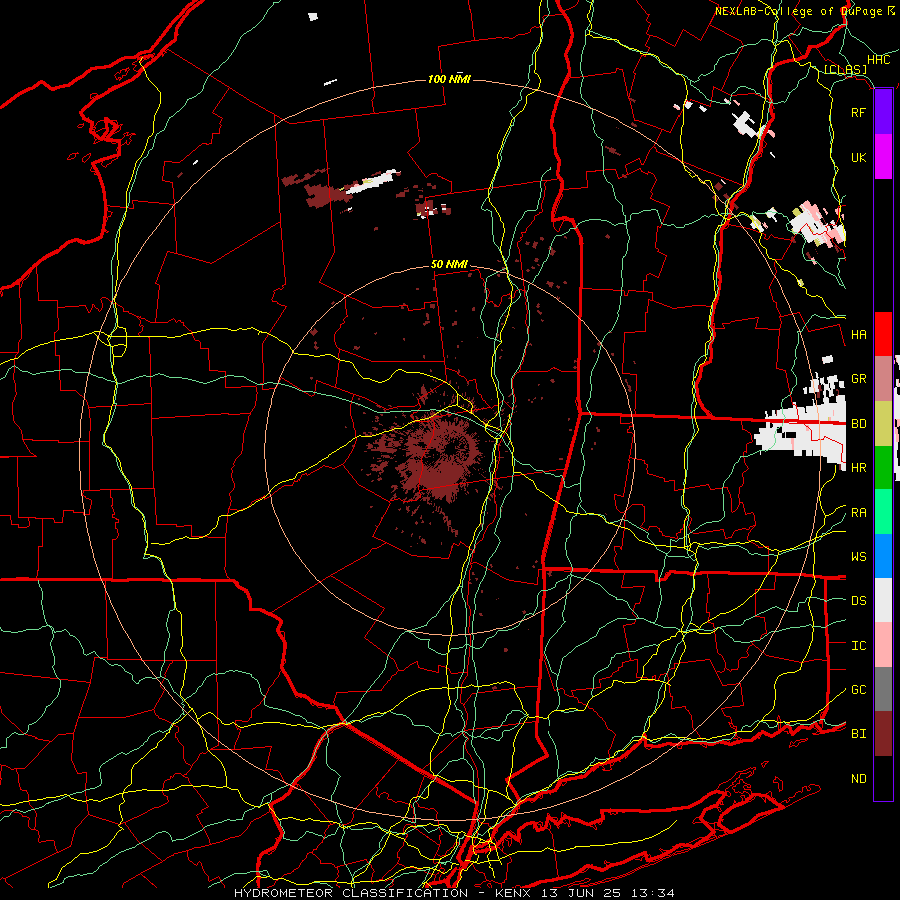Click the 'DS' legend label
This screenshot has width=900, height=900.
(859, 601)
